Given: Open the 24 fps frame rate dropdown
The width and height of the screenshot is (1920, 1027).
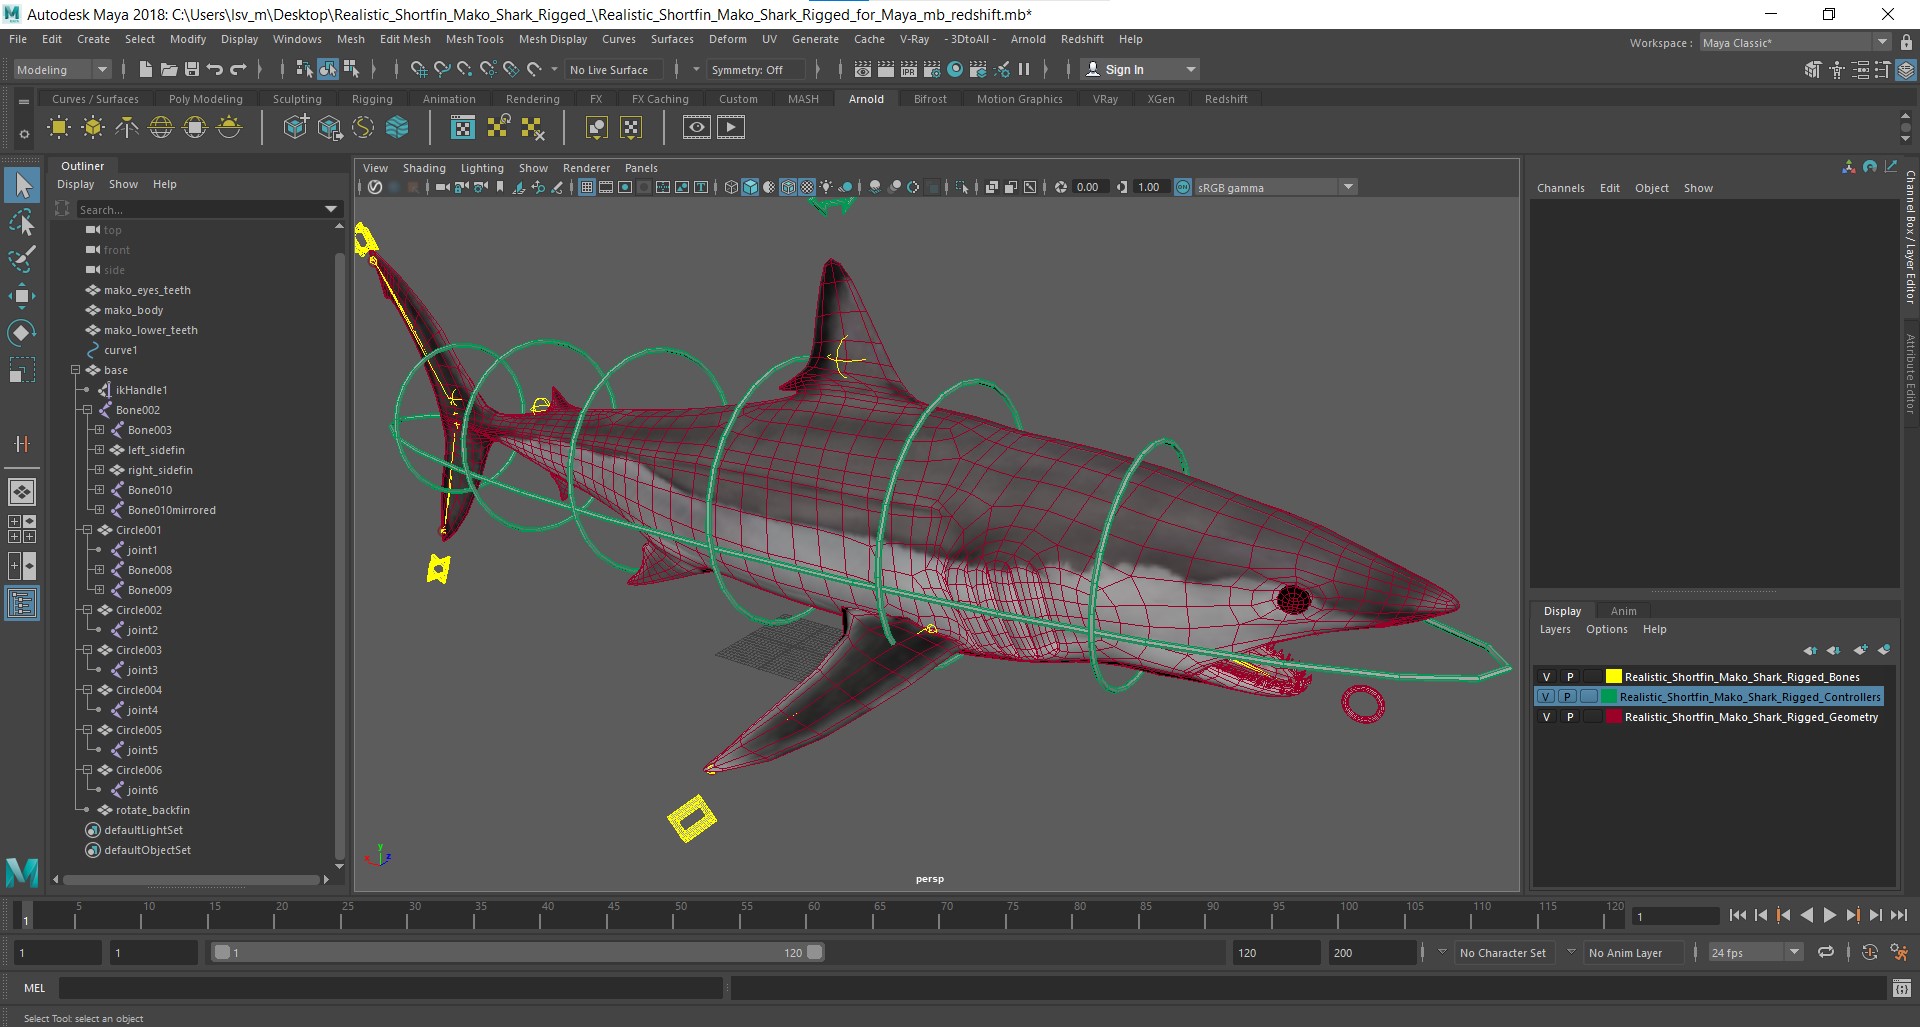Looking at the screenshot, I should tap(1755, 952).
